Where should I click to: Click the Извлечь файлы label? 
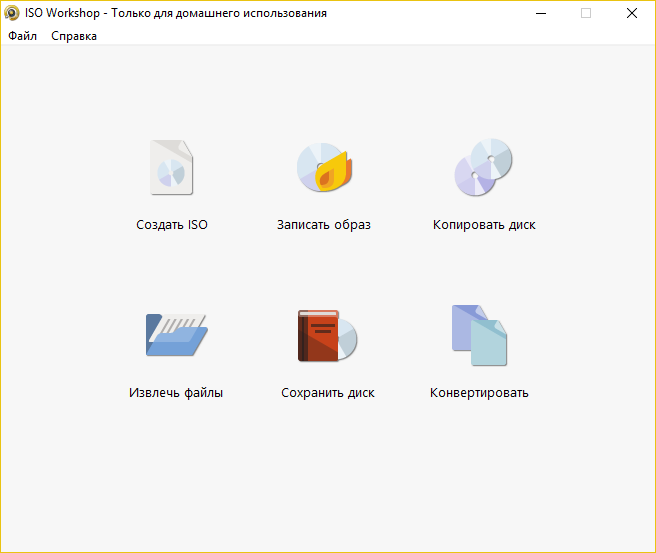[176, 393]
